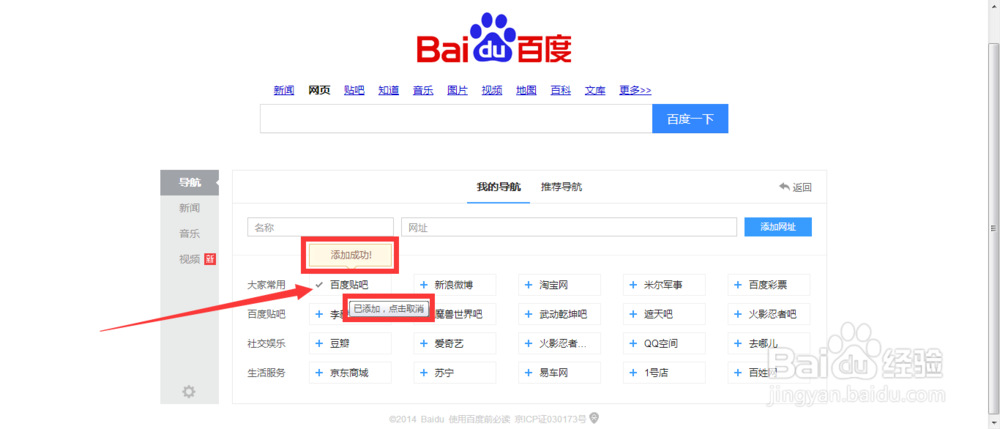Click the plus icon beside 1号店
1000x429 pixels.
(633, 373)
